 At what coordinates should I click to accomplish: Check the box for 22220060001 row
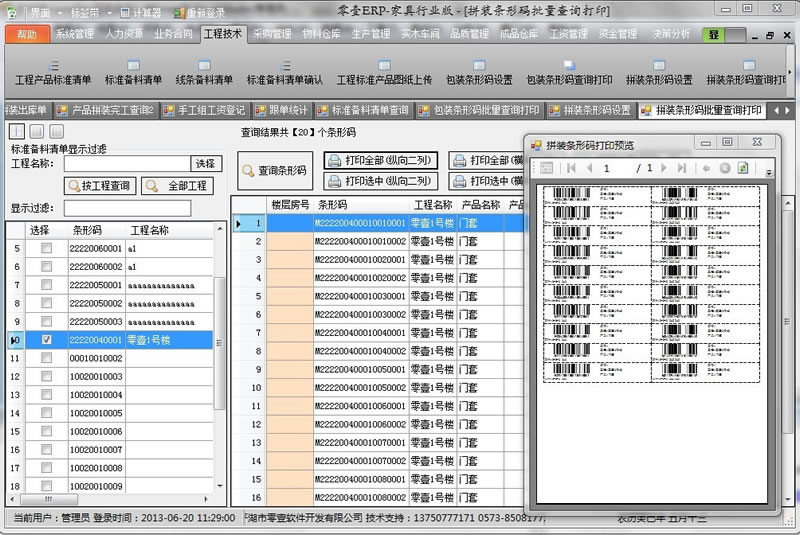tap(46, 248)
